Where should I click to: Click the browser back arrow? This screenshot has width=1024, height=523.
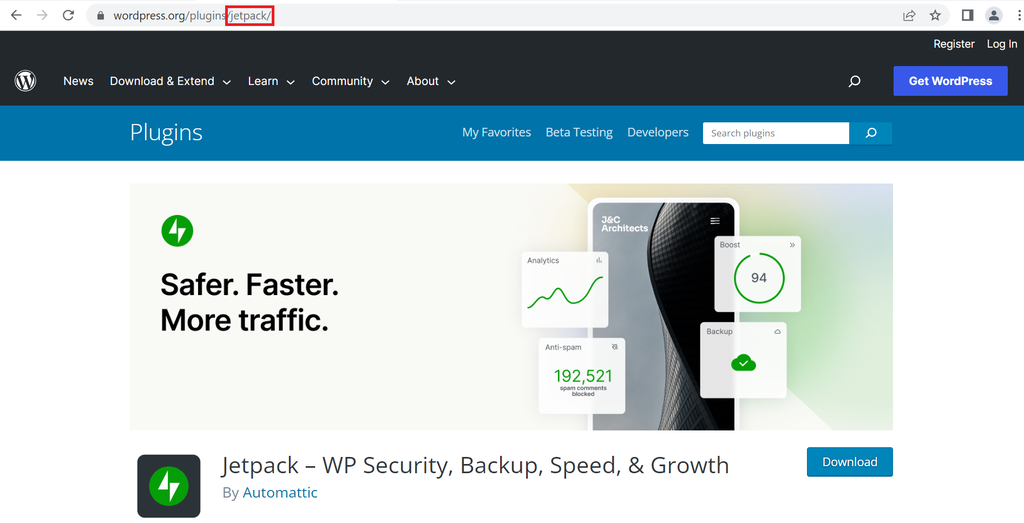pyautogui.click(x=16, y=15)
